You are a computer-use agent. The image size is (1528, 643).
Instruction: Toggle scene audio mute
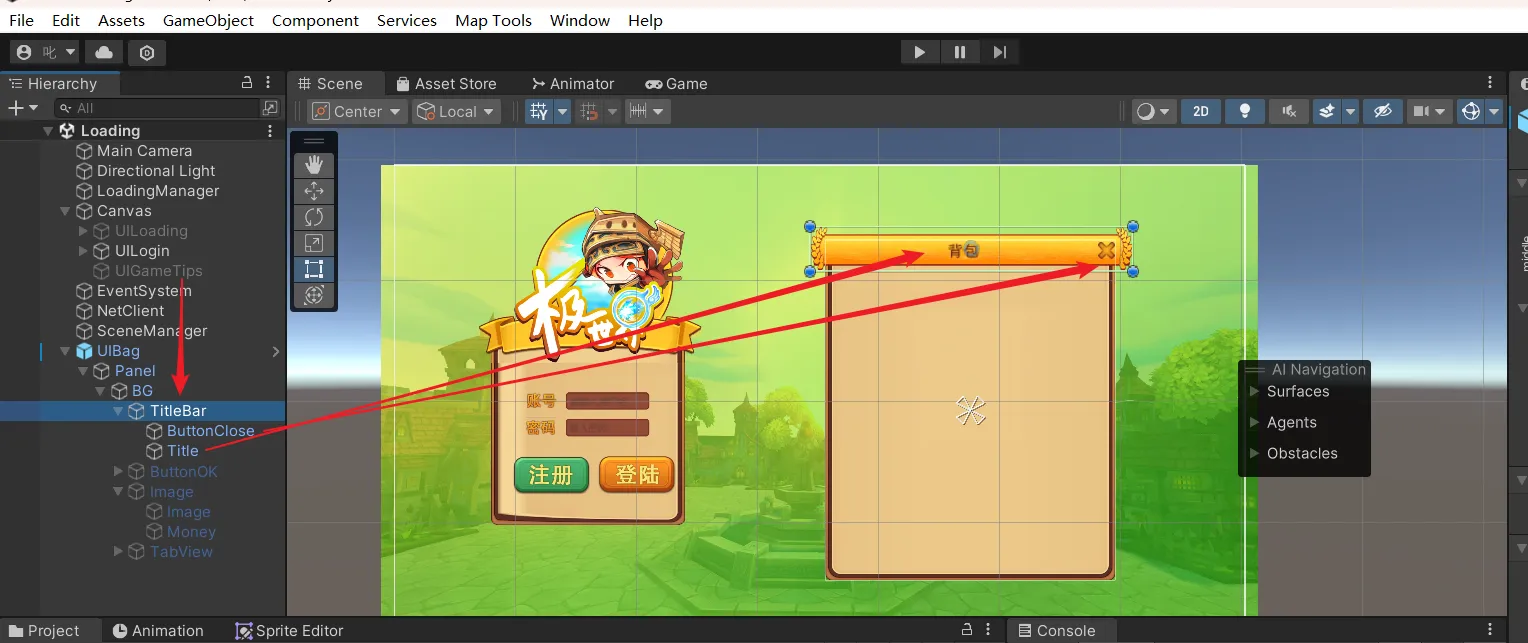click(1289, 111)
